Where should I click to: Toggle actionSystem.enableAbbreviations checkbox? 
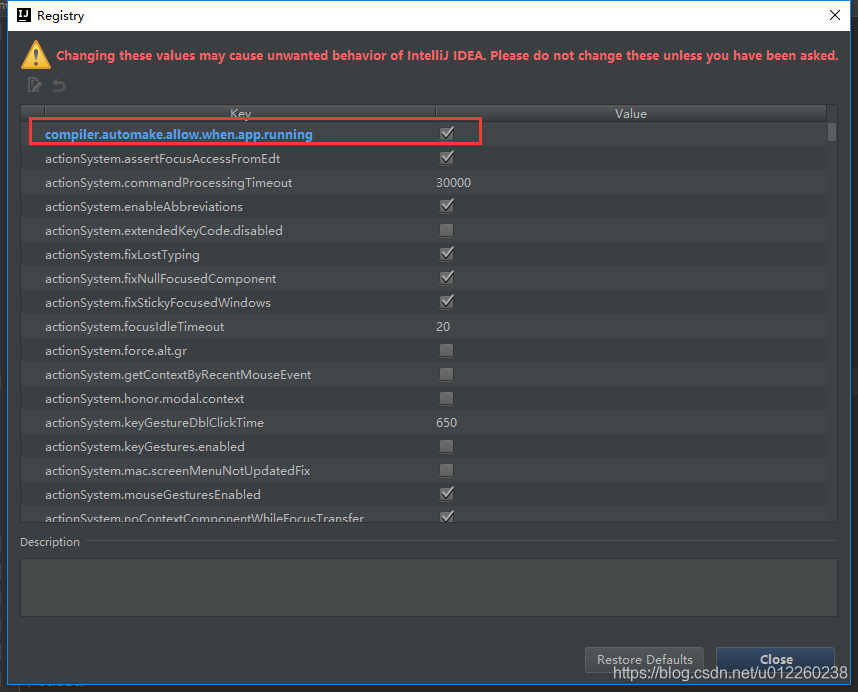[447, 206]
